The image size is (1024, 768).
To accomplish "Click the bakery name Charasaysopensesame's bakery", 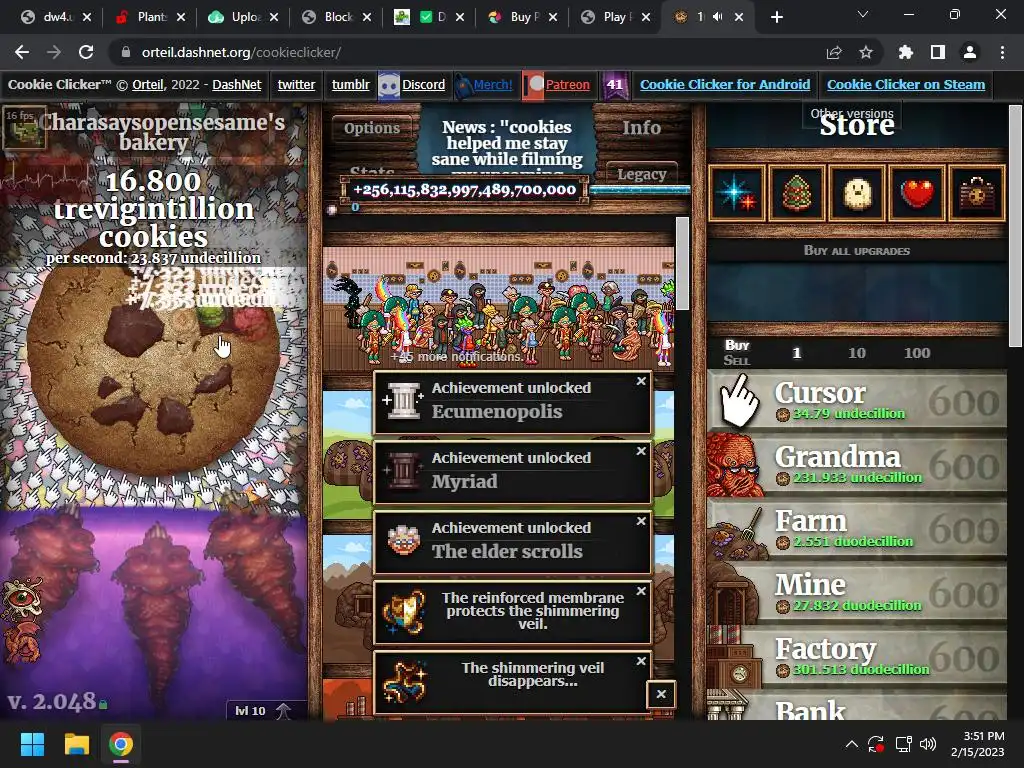I will (162, 132).
